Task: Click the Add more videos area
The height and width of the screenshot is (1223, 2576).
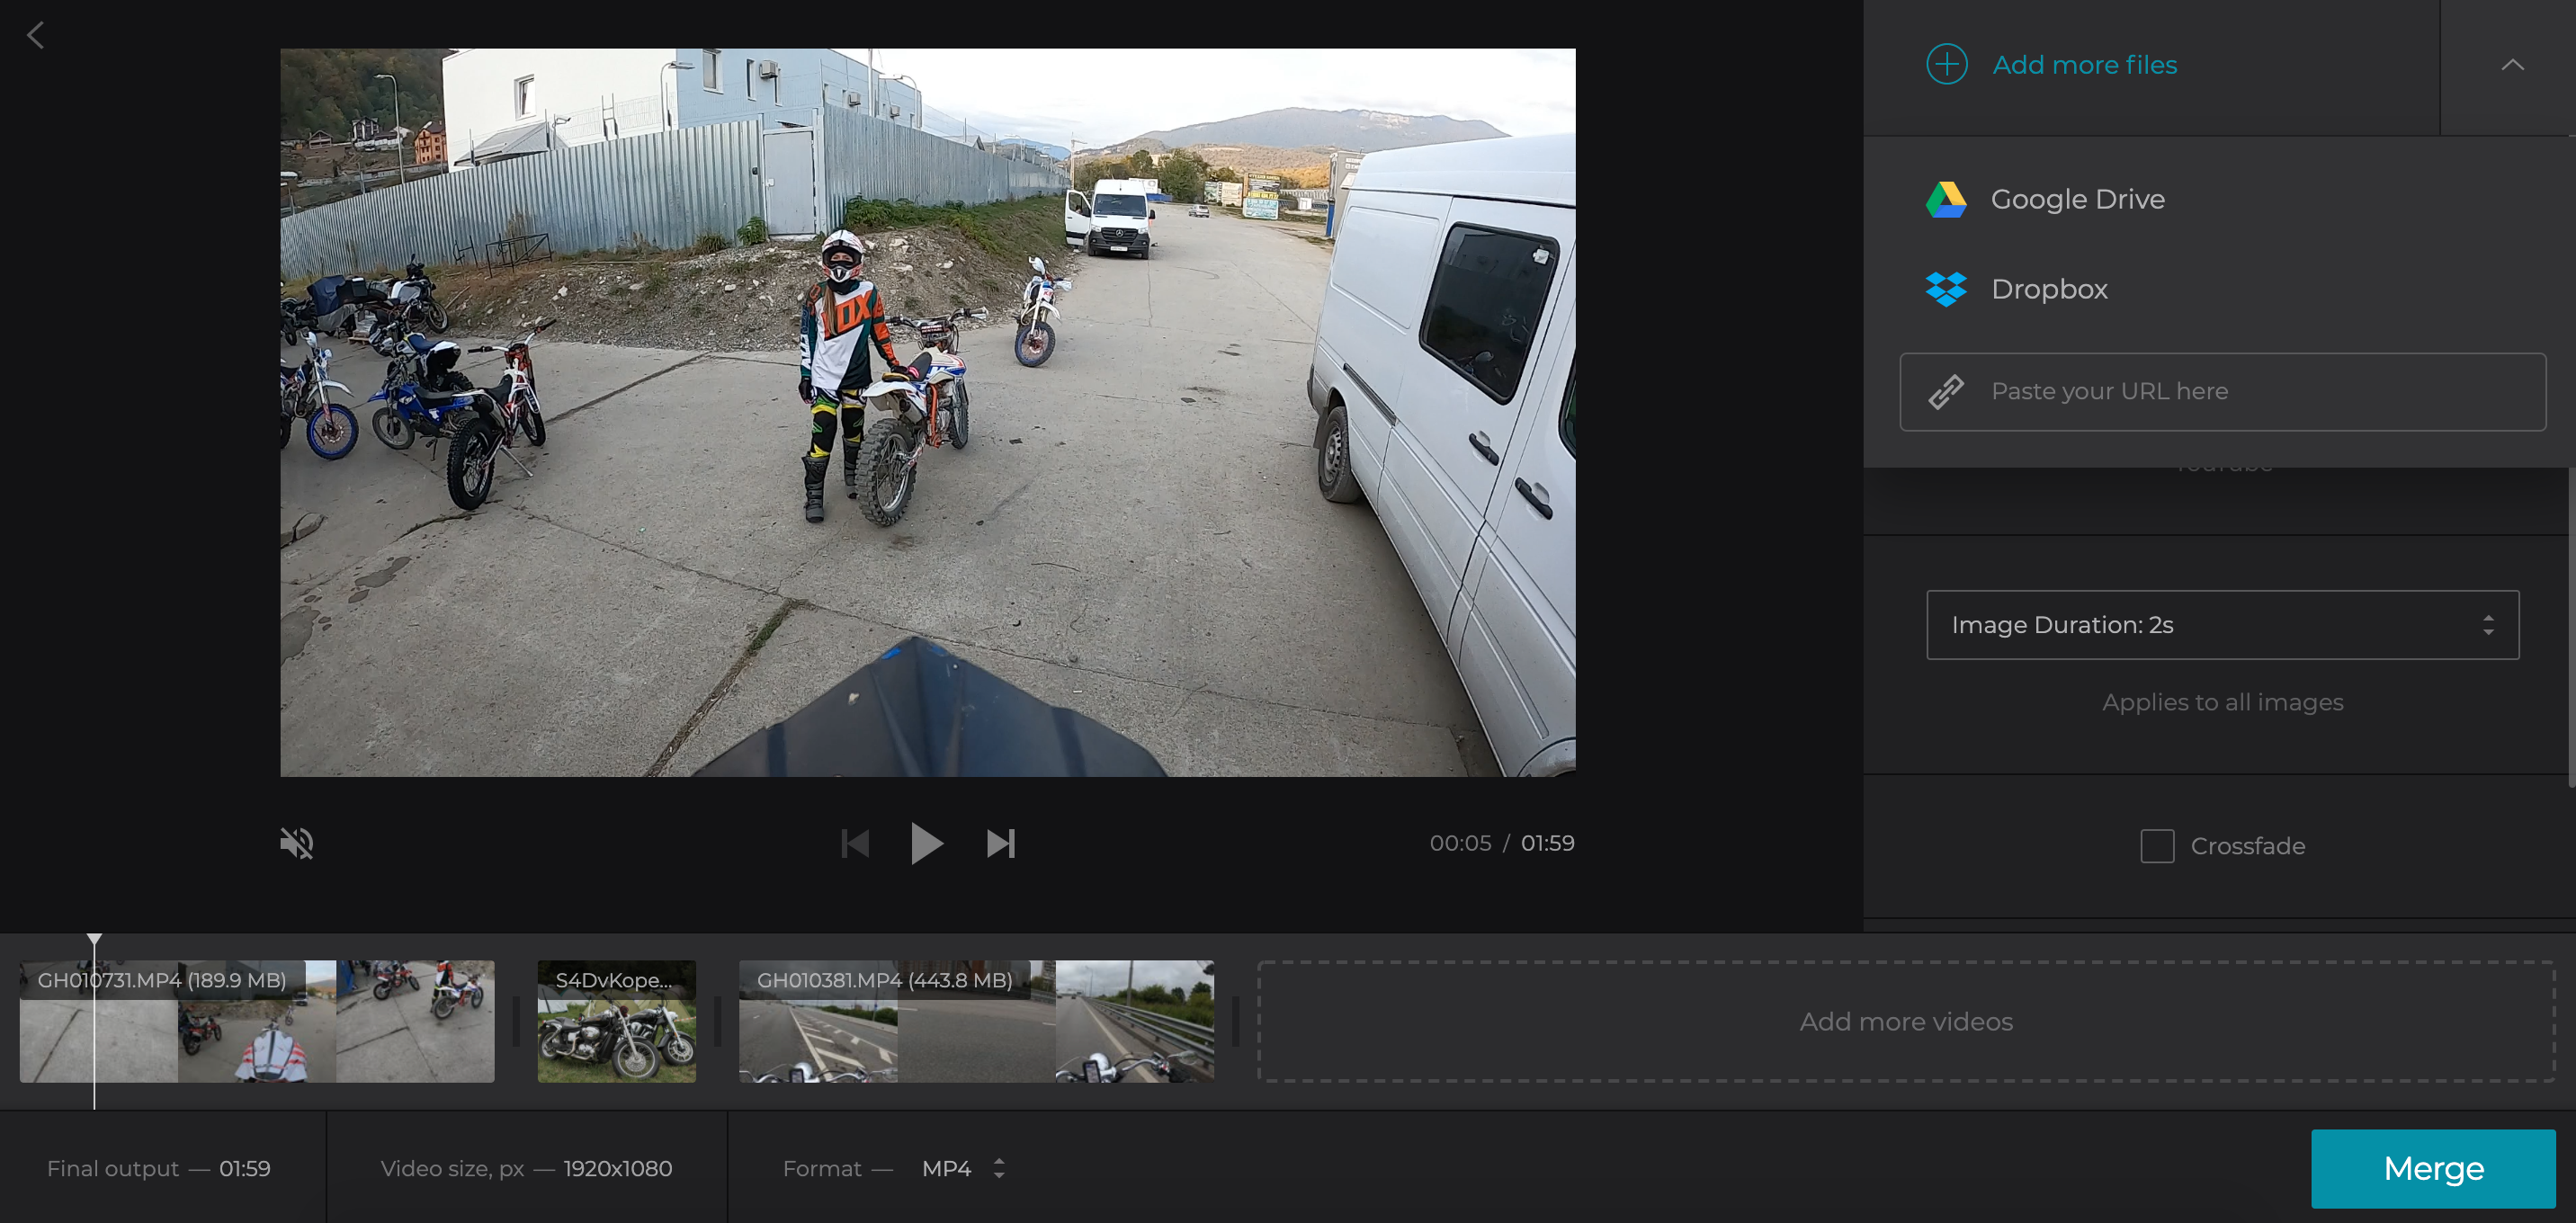Action: [x=1906, y=1021]
